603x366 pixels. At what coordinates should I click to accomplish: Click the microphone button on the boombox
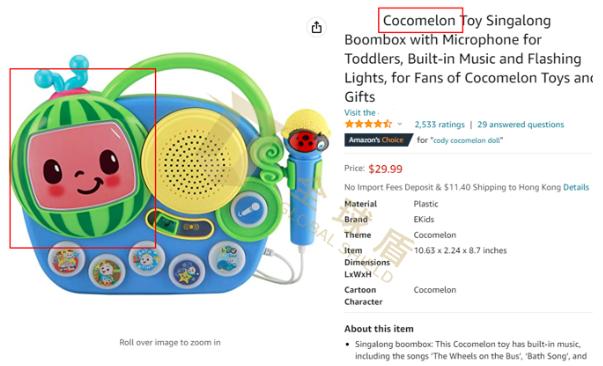click(x=249, y=210)
